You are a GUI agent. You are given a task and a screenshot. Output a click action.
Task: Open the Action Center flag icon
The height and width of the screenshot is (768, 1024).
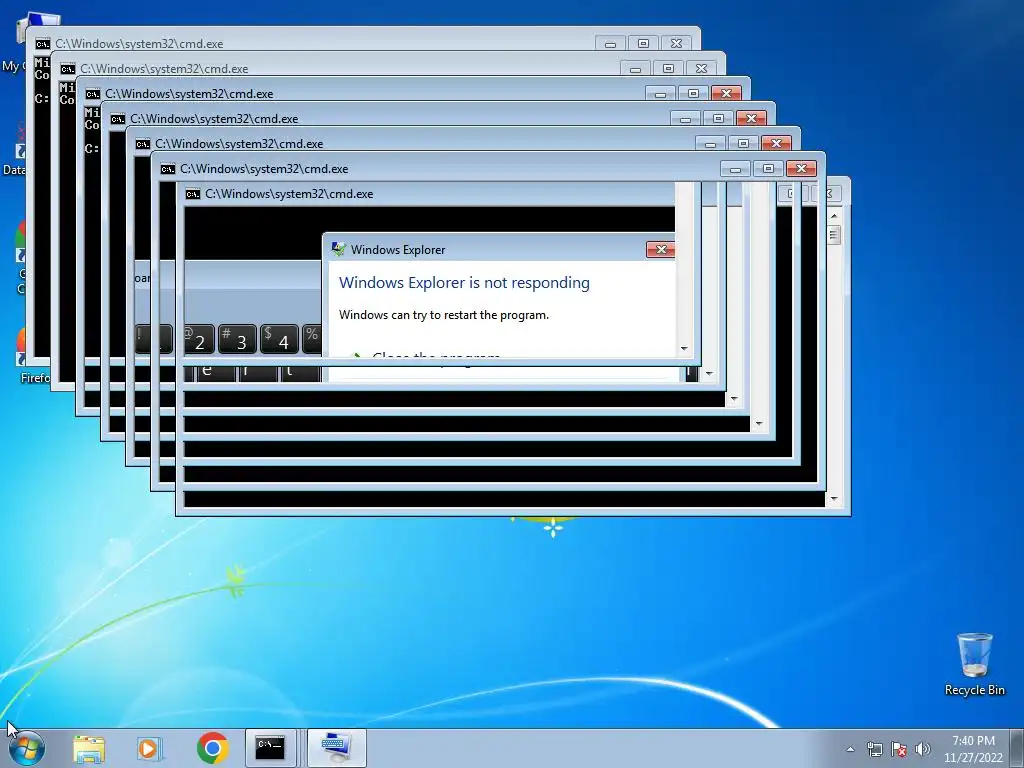click(899, 749)
